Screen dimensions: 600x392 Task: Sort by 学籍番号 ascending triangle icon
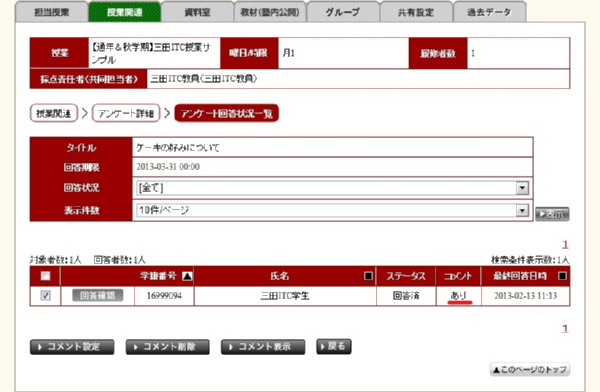187,276
